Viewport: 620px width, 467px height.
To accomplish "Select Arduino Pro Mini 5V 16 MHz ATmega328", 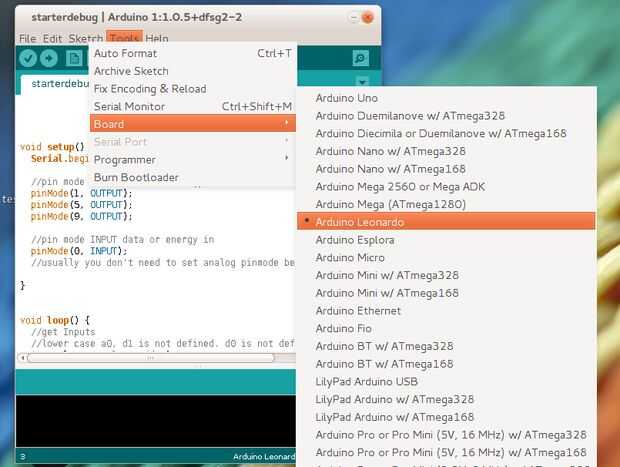I will tap(446, 435).
